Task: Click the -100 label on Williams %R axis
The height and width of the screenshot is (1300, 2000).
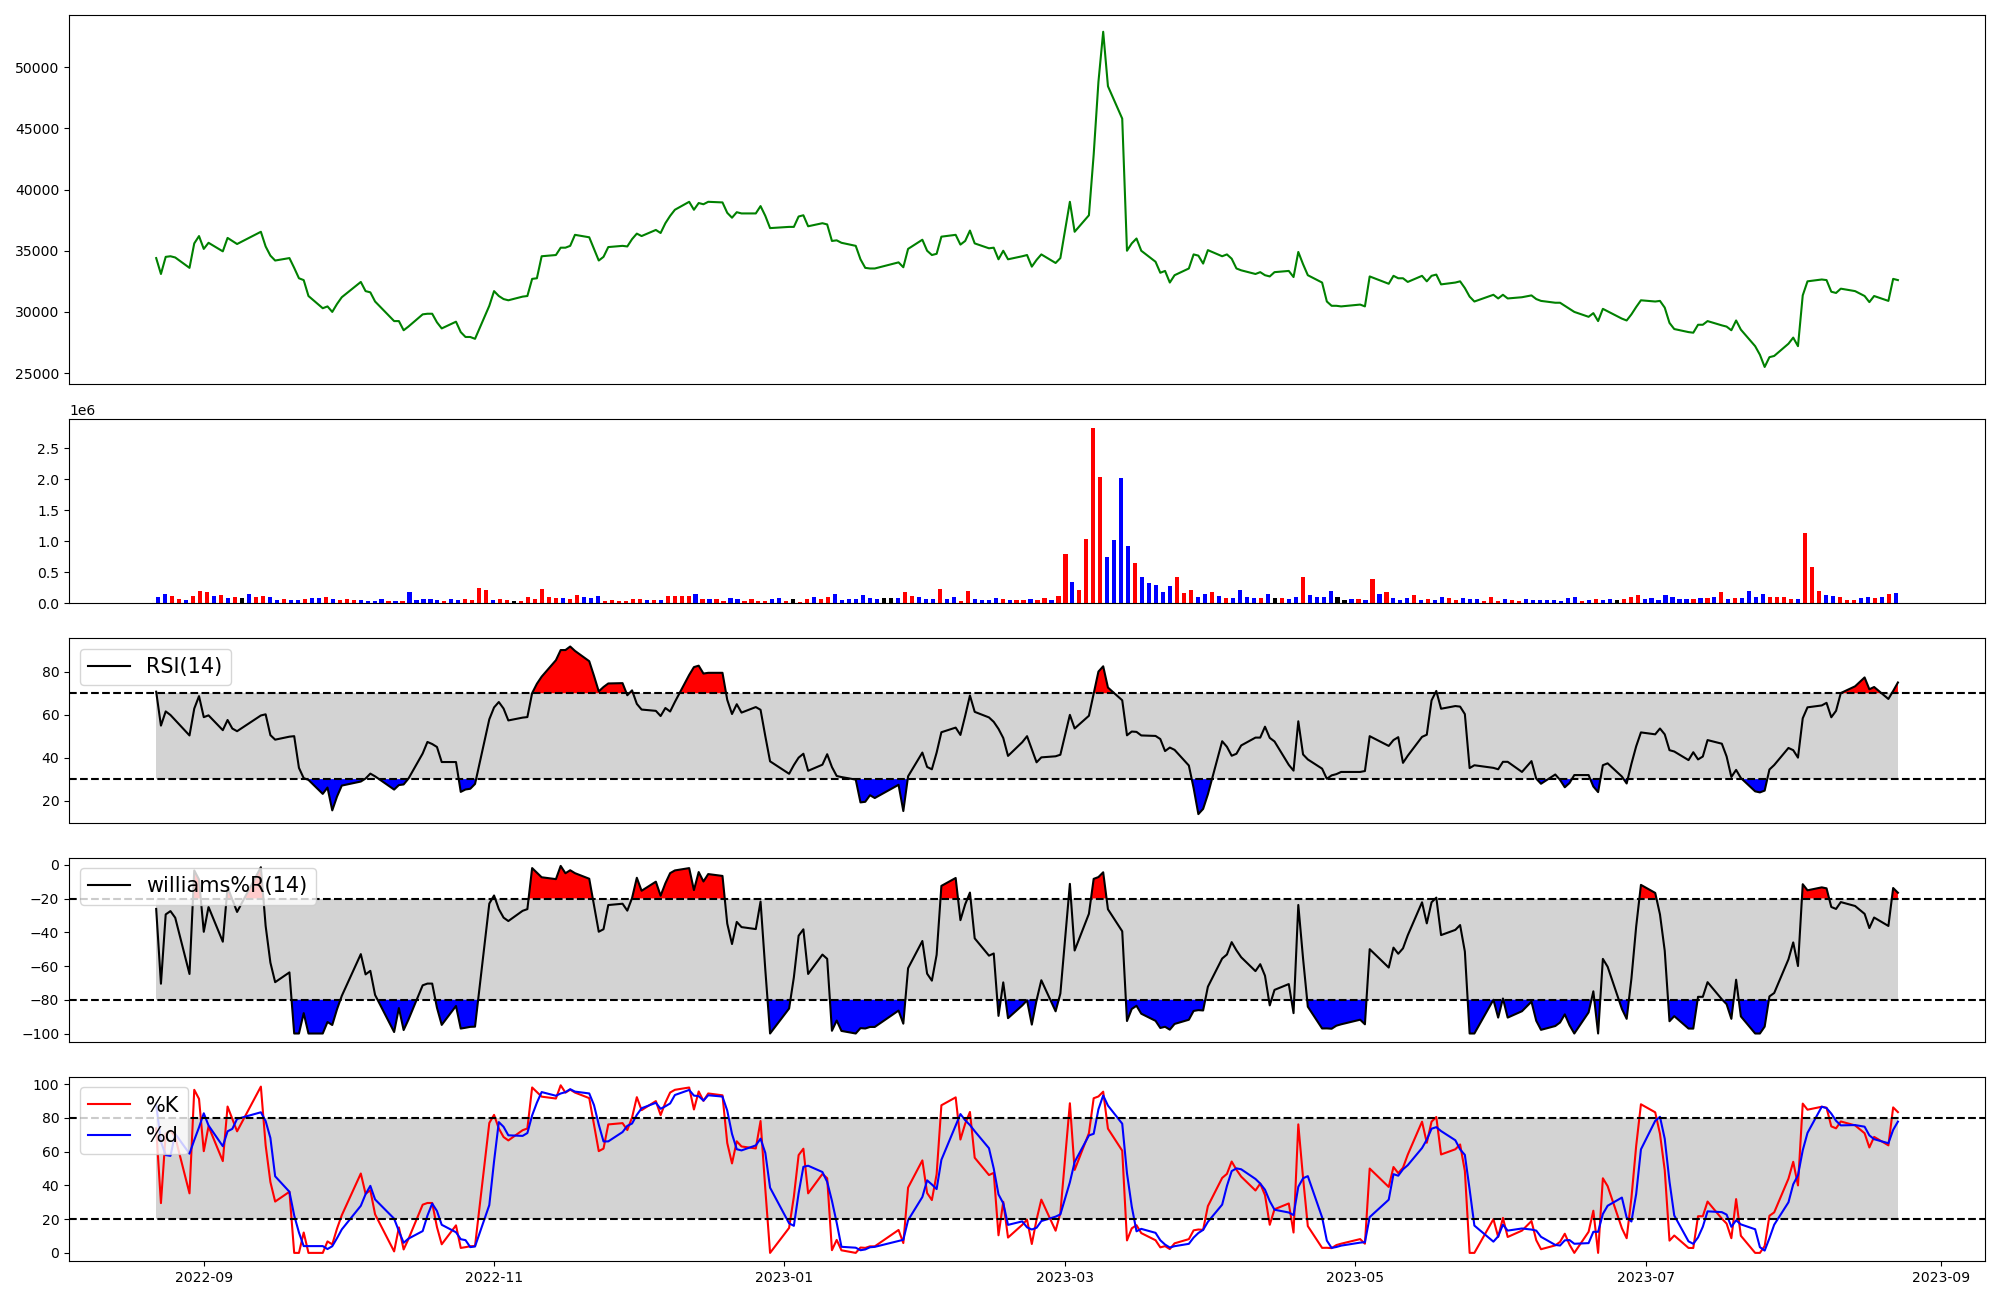Action: pyautogui.click(x=41, y=1034)
